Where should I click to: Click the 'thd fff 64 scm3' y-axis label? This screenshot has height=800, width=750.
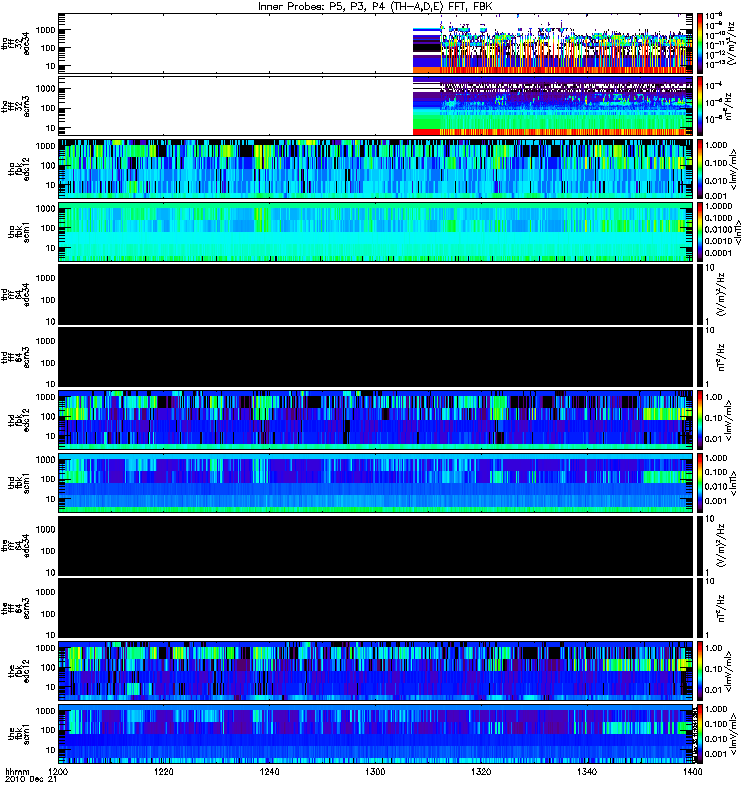[15, 357]
